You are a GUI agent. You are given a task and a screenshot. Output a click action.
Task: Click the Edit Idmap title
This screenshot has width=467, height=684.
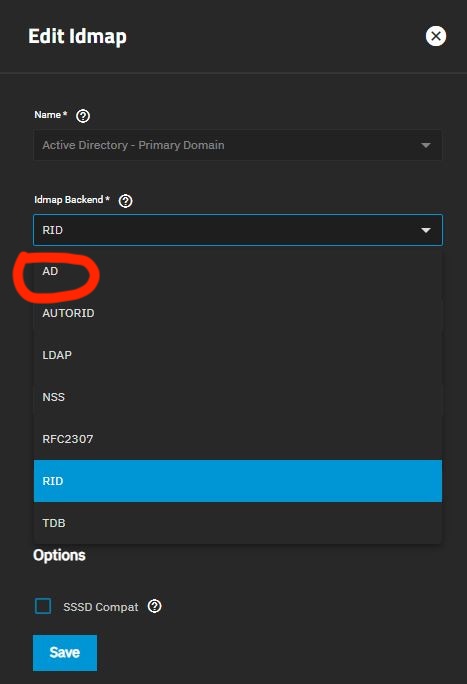78,36
